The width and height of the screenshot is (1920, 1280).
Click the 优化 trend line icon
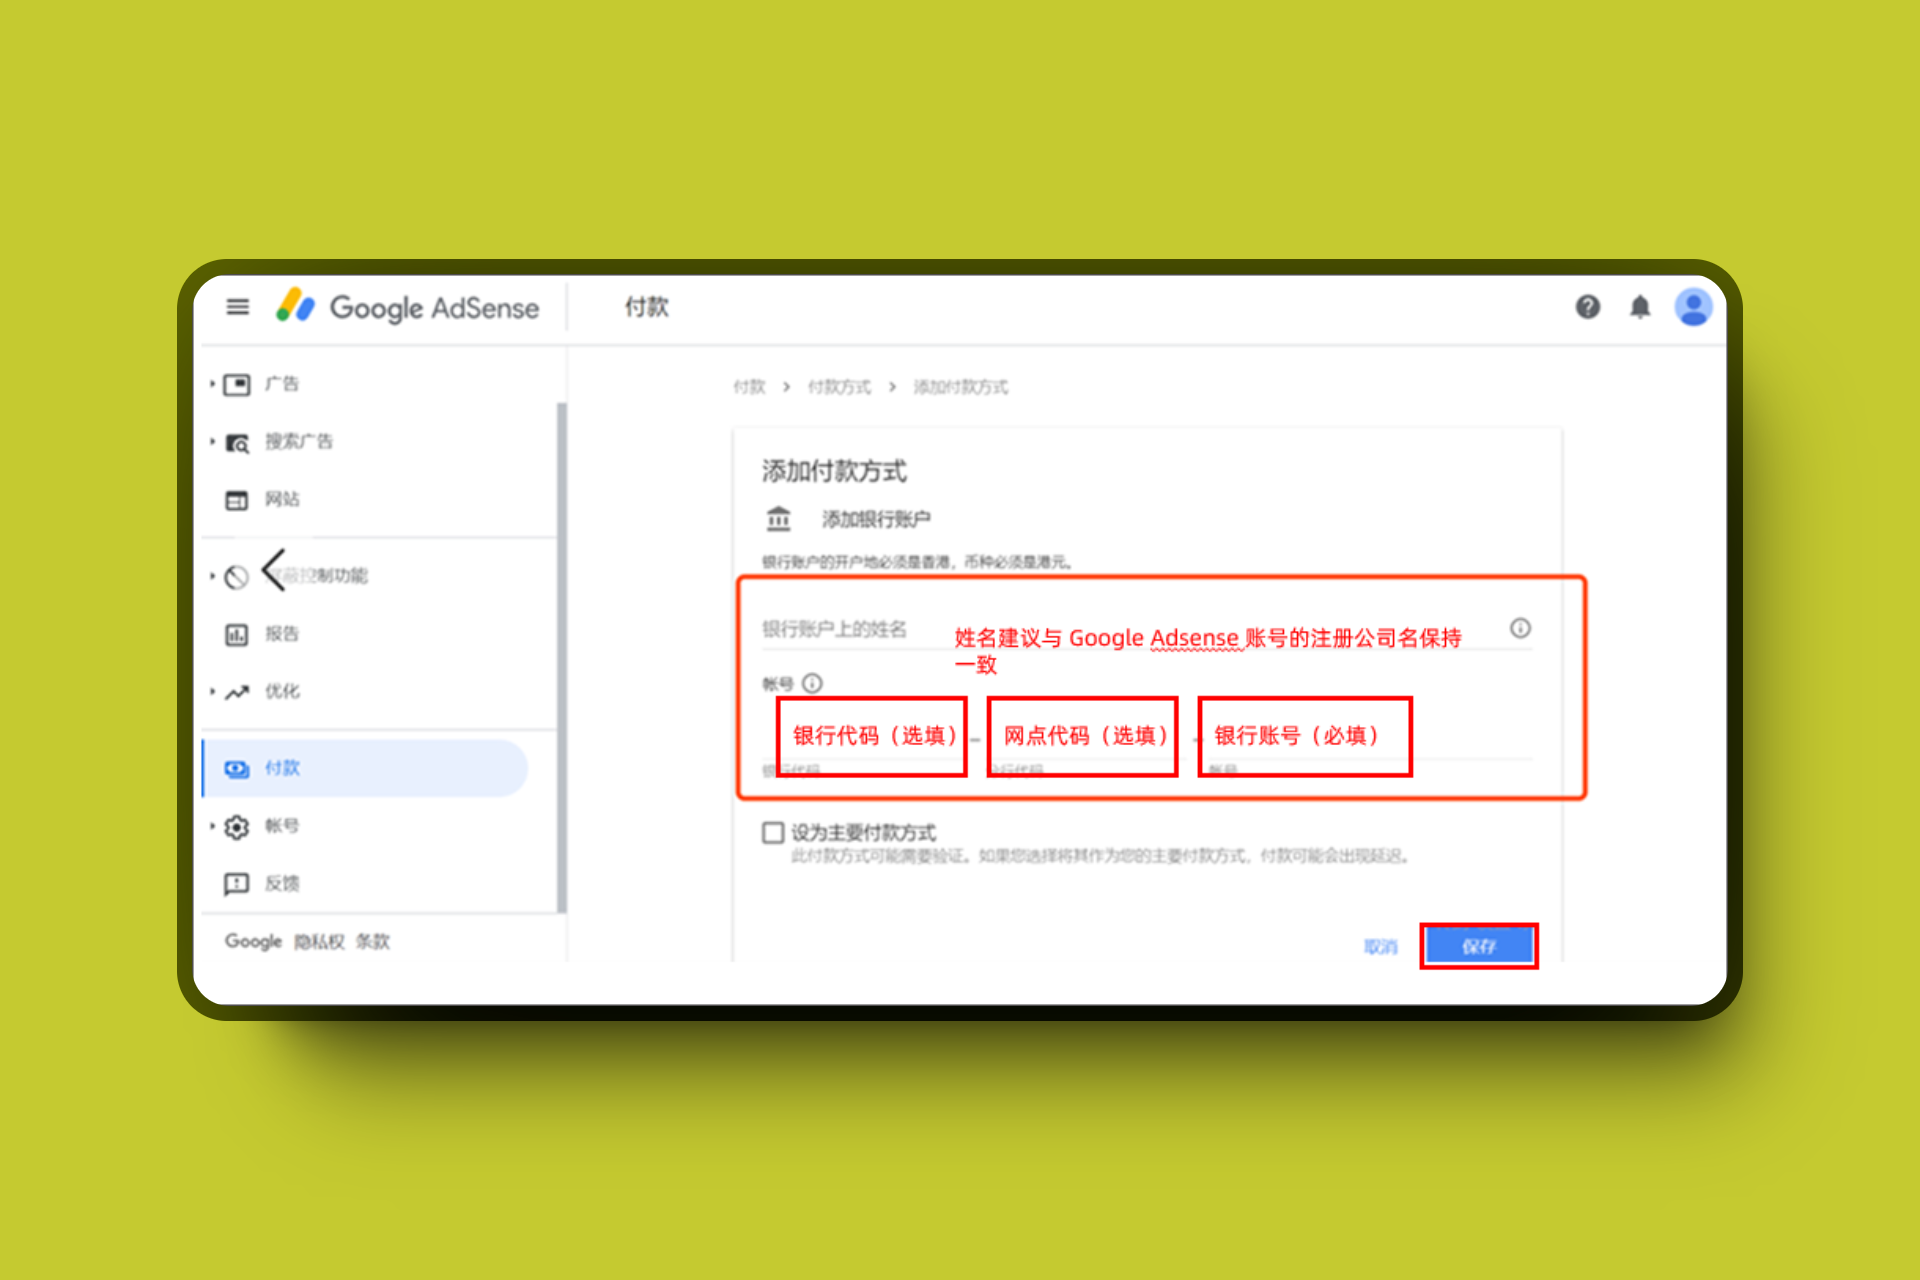tap(237, 692)
